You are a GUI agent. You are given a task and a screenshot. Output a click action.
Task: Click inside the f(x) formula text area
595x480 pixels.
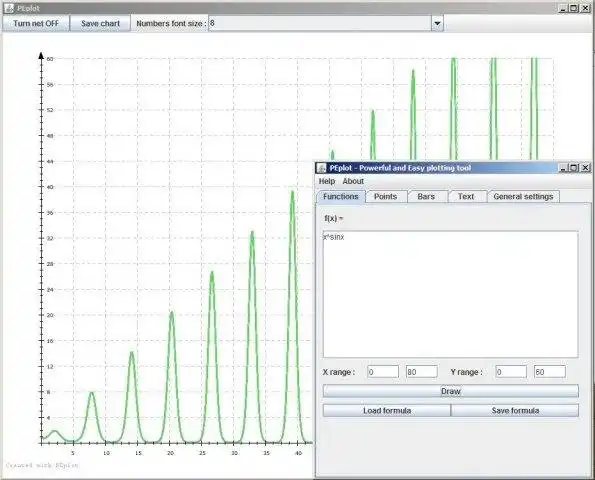tap(450, 294)
